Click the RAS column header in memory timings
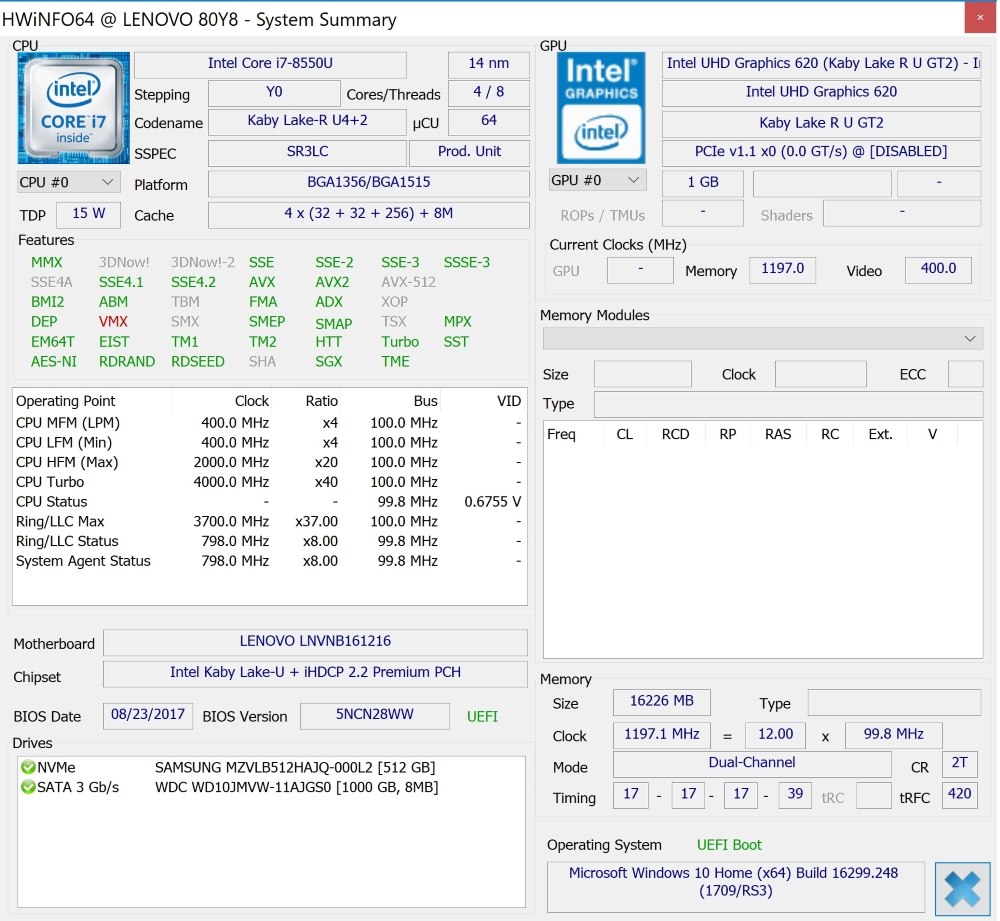This screenshot has height=921, width=1000. point(778,434)
